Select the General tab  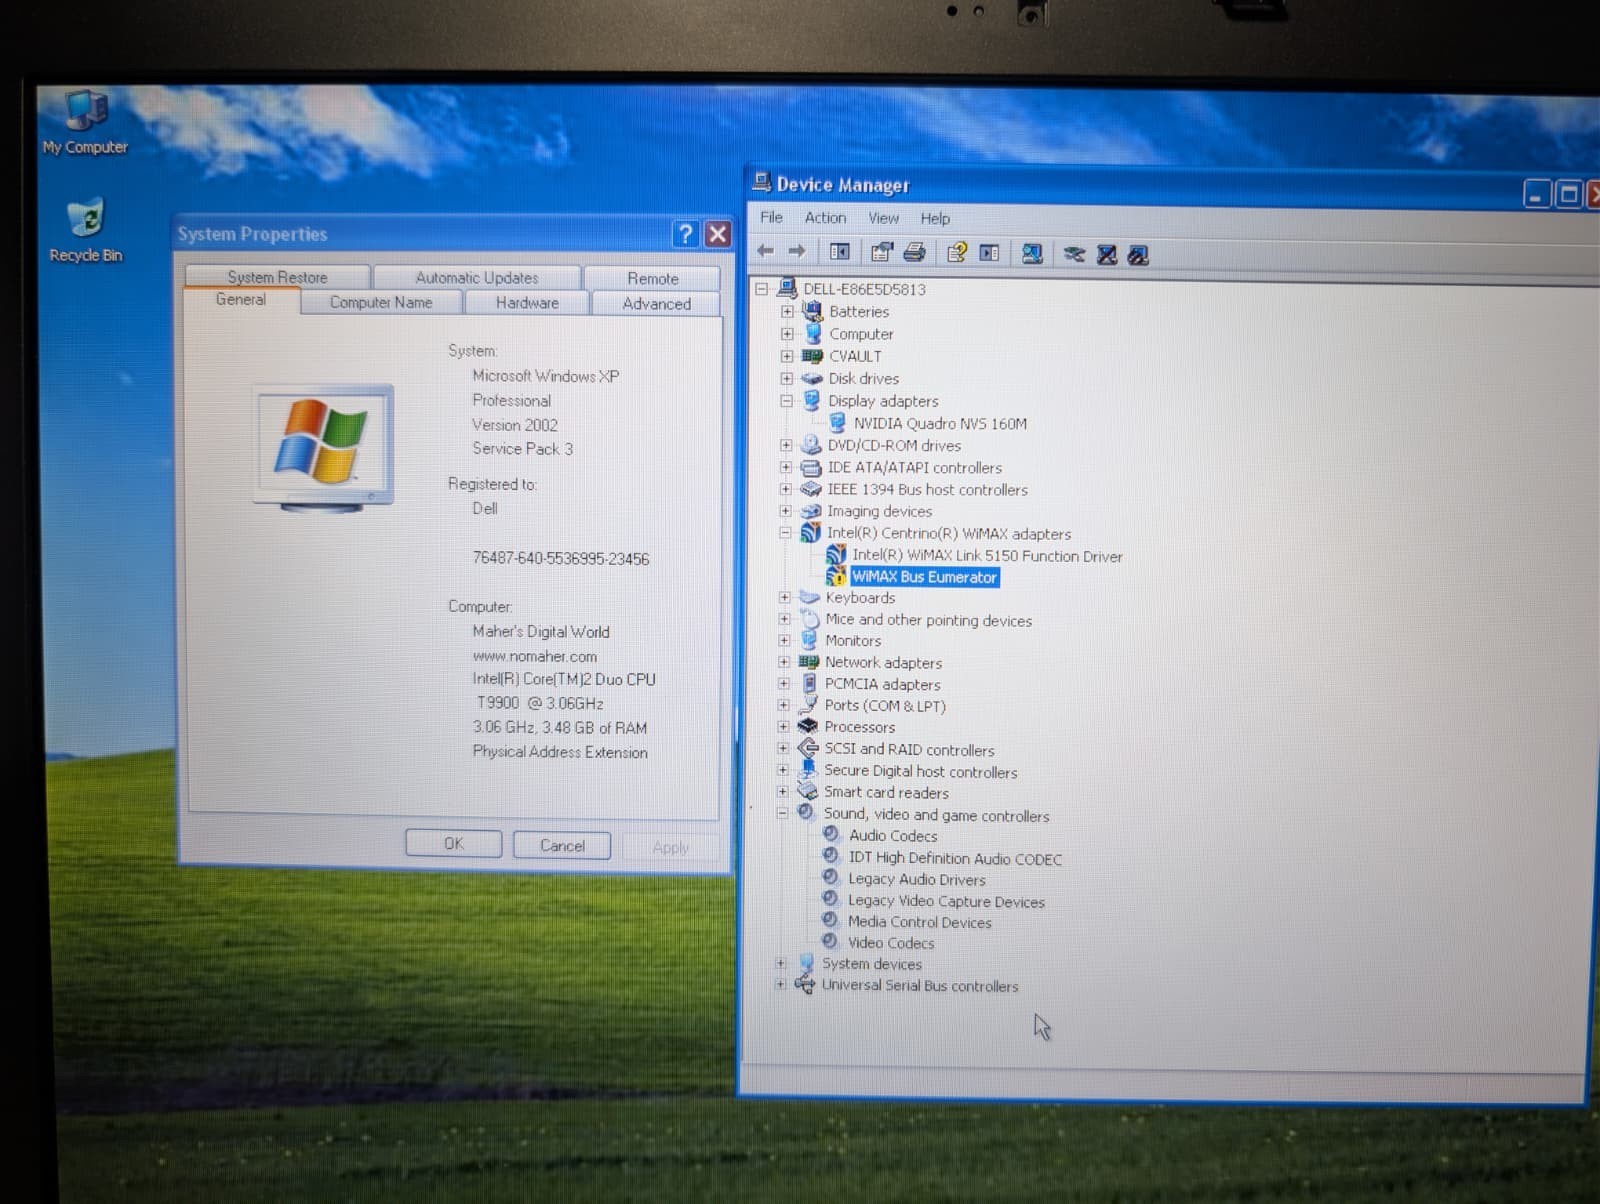tap(241, 299)
